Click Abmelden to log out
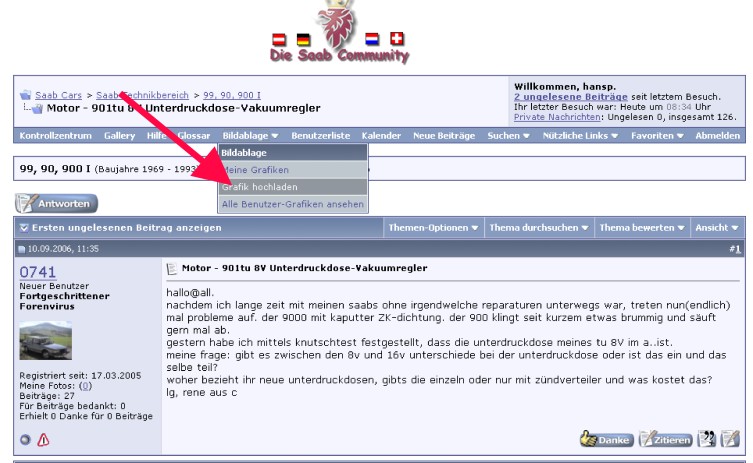This screenshot has height=463, width=753. click(x=717, y=136)
